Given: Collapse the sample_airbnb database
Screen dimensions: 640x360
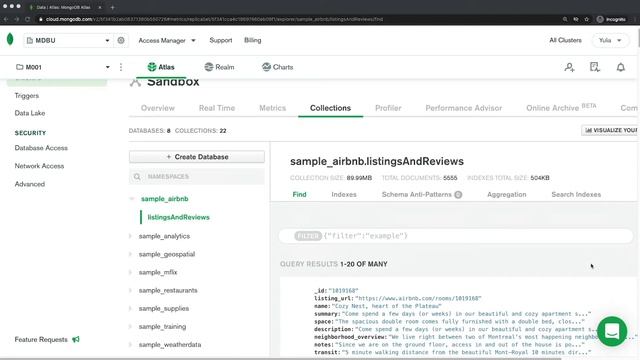Looking at the screenshot, I should coord(132,199).
